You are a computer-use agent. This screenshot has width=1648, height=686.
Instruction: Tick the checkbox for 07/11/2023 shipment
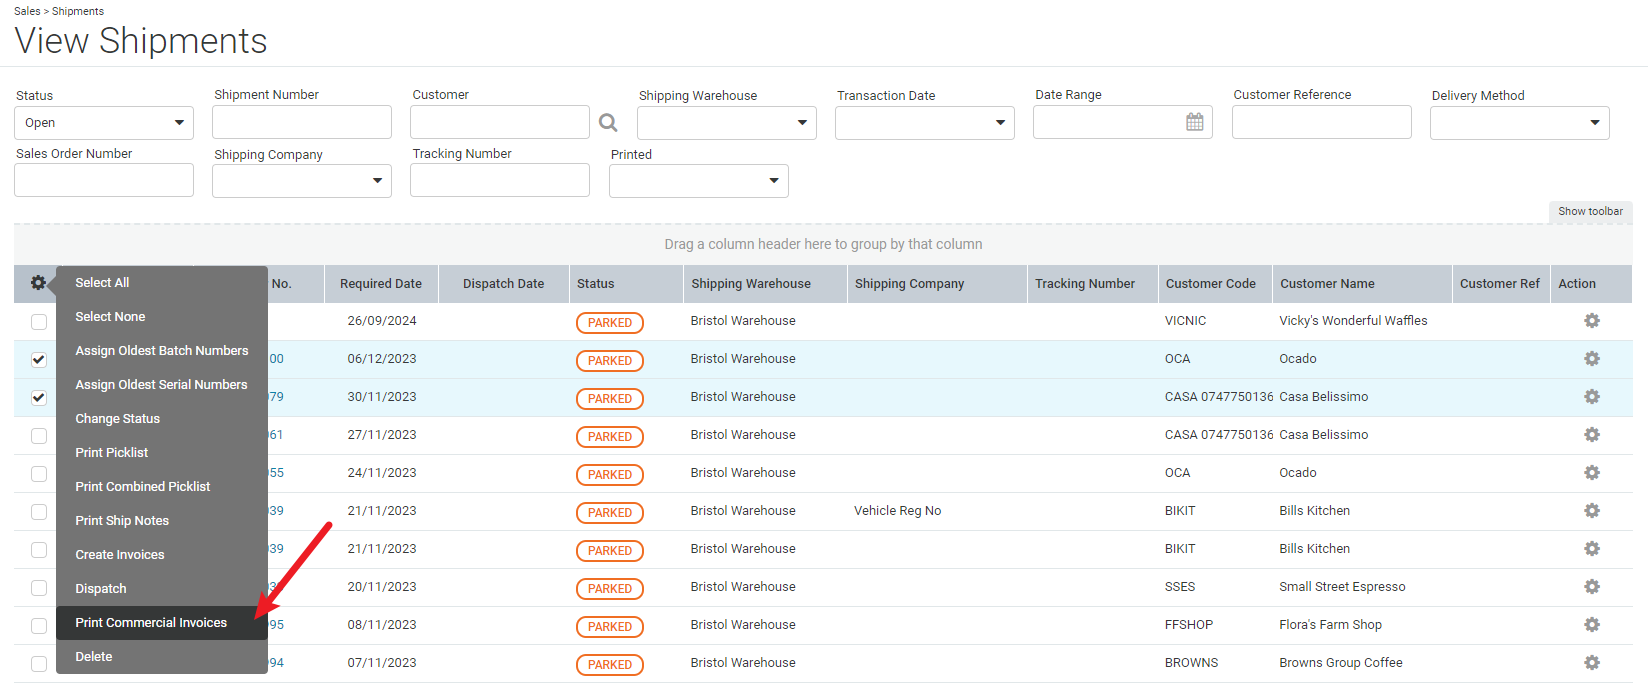(x=39, y=664)
